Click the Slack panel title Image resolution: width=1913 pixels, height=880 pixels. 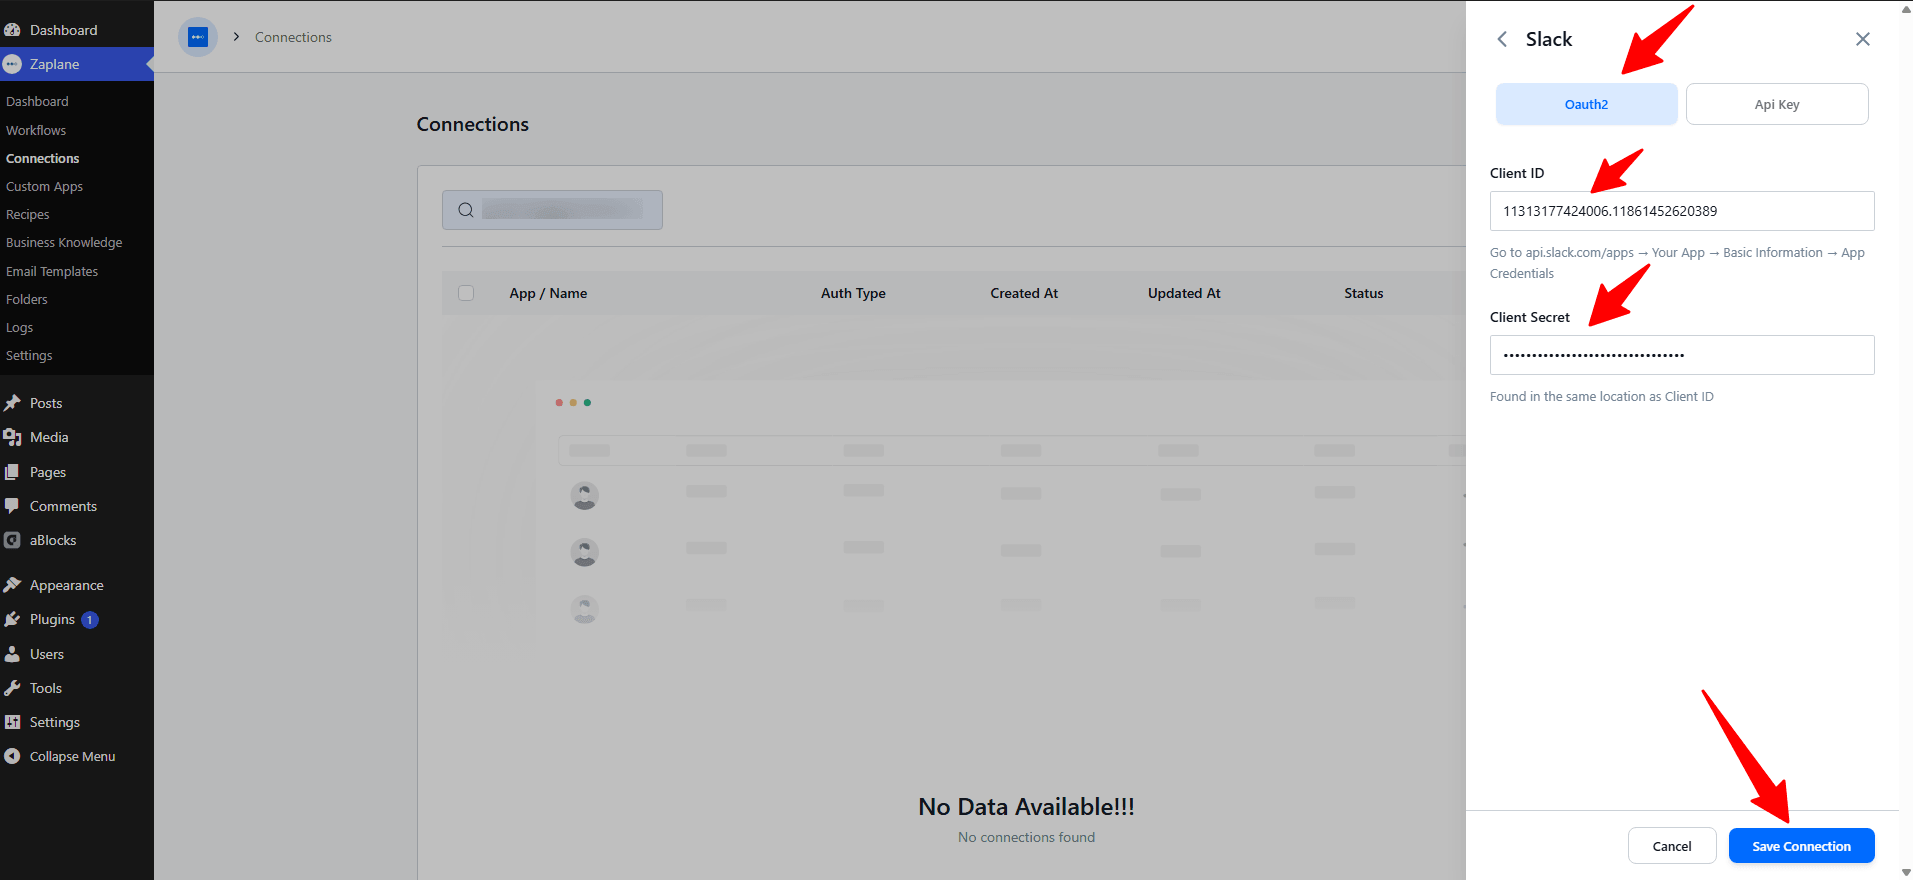pos(1549,39)
